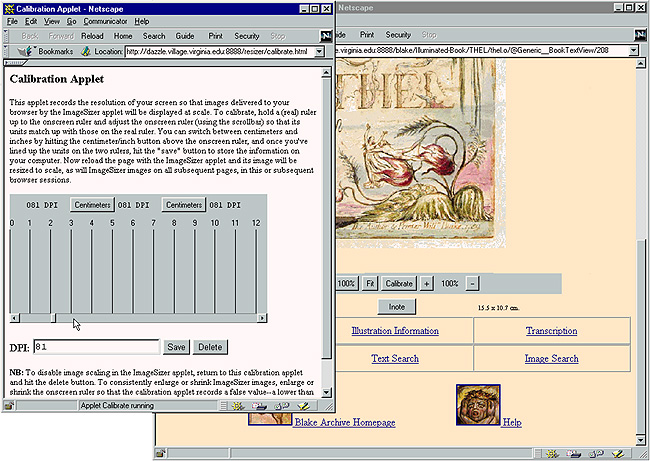650x461 pixels.
Task: Expand the Location dropdown in Calibration window
Action: point(319,51)
